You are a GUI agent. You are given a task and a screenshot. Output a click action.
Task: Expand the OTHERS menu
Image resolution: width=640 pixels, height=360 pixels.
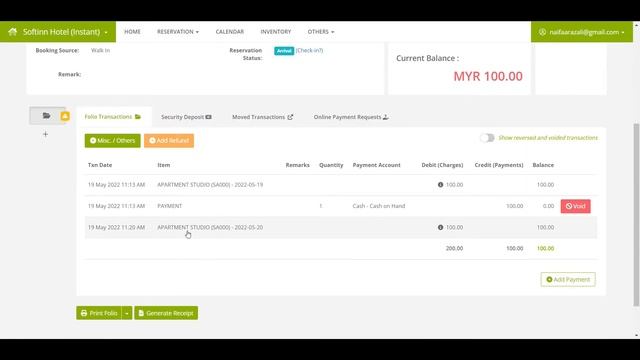320,31
